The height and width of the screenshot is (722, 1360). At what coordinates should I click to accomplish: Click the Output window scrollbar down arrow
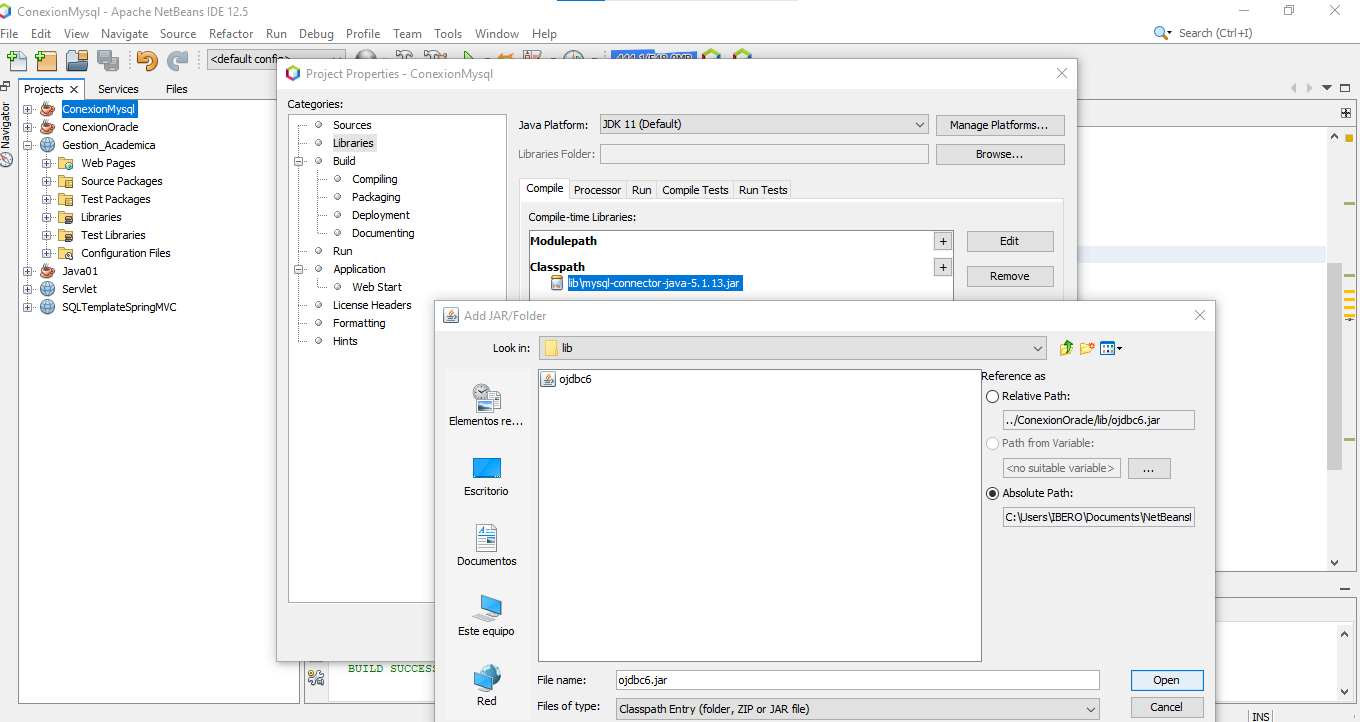click(x=1346, y=690)
